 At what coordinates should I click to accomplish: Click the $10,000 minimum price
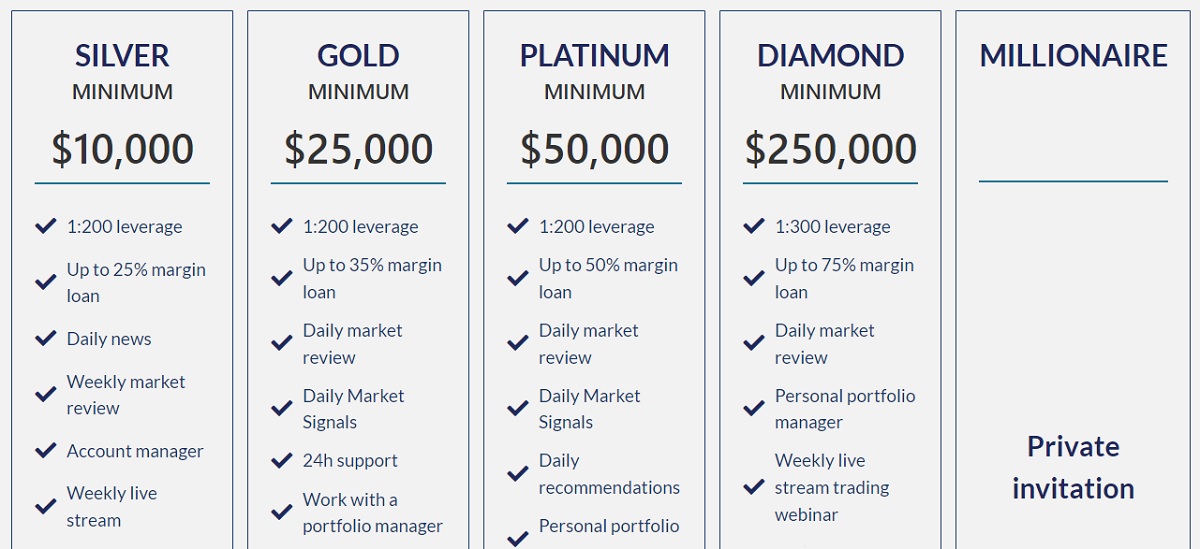122,149
